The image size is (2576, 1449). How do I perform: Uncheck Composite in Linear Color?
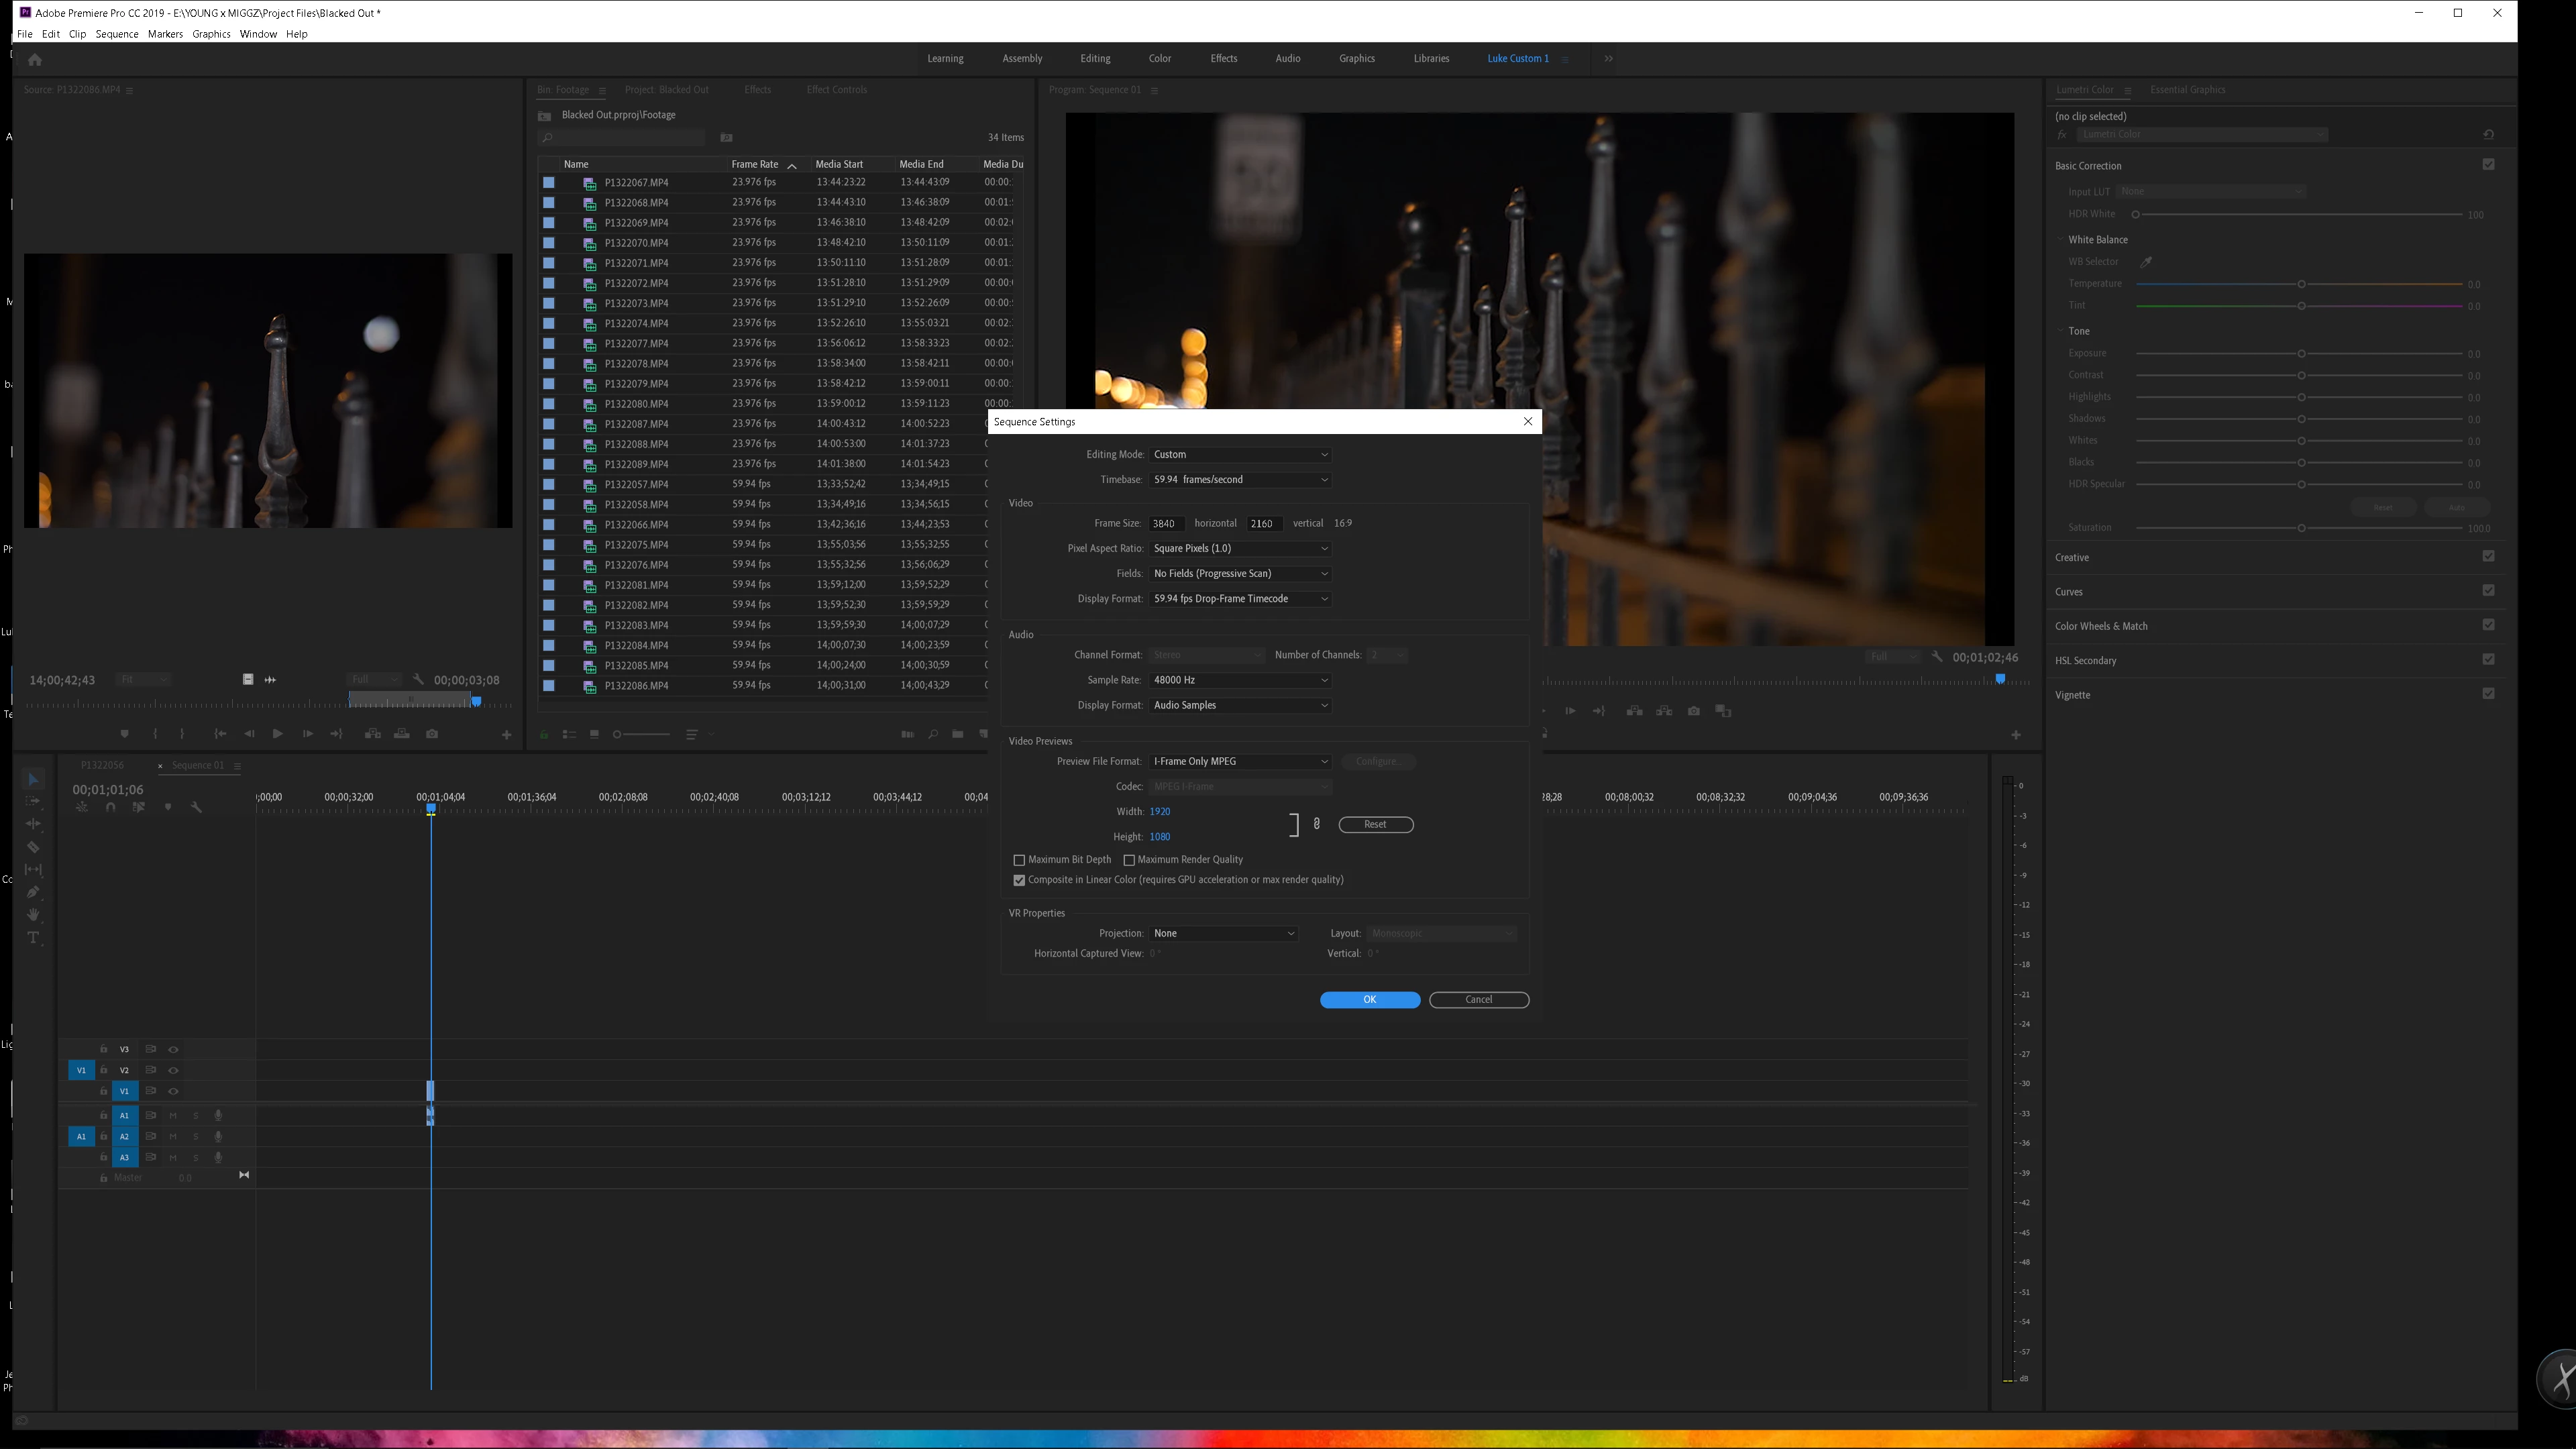coord(1019,880)
